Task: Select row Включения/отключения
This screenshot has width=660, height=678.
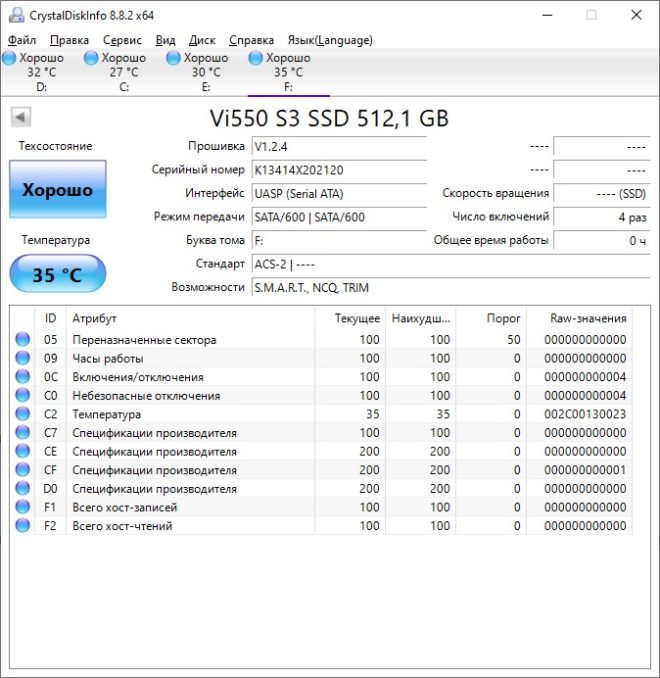Action: (320, 377)
